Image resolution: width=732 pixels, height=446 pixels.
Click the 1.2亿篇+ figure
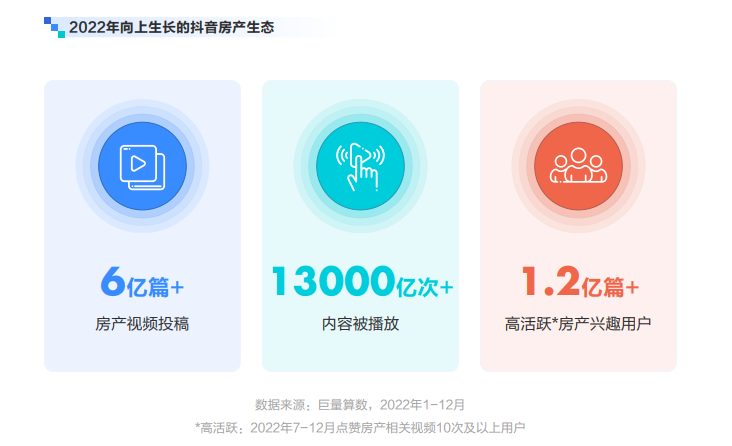pyautogui.click(x=580, y=282)
